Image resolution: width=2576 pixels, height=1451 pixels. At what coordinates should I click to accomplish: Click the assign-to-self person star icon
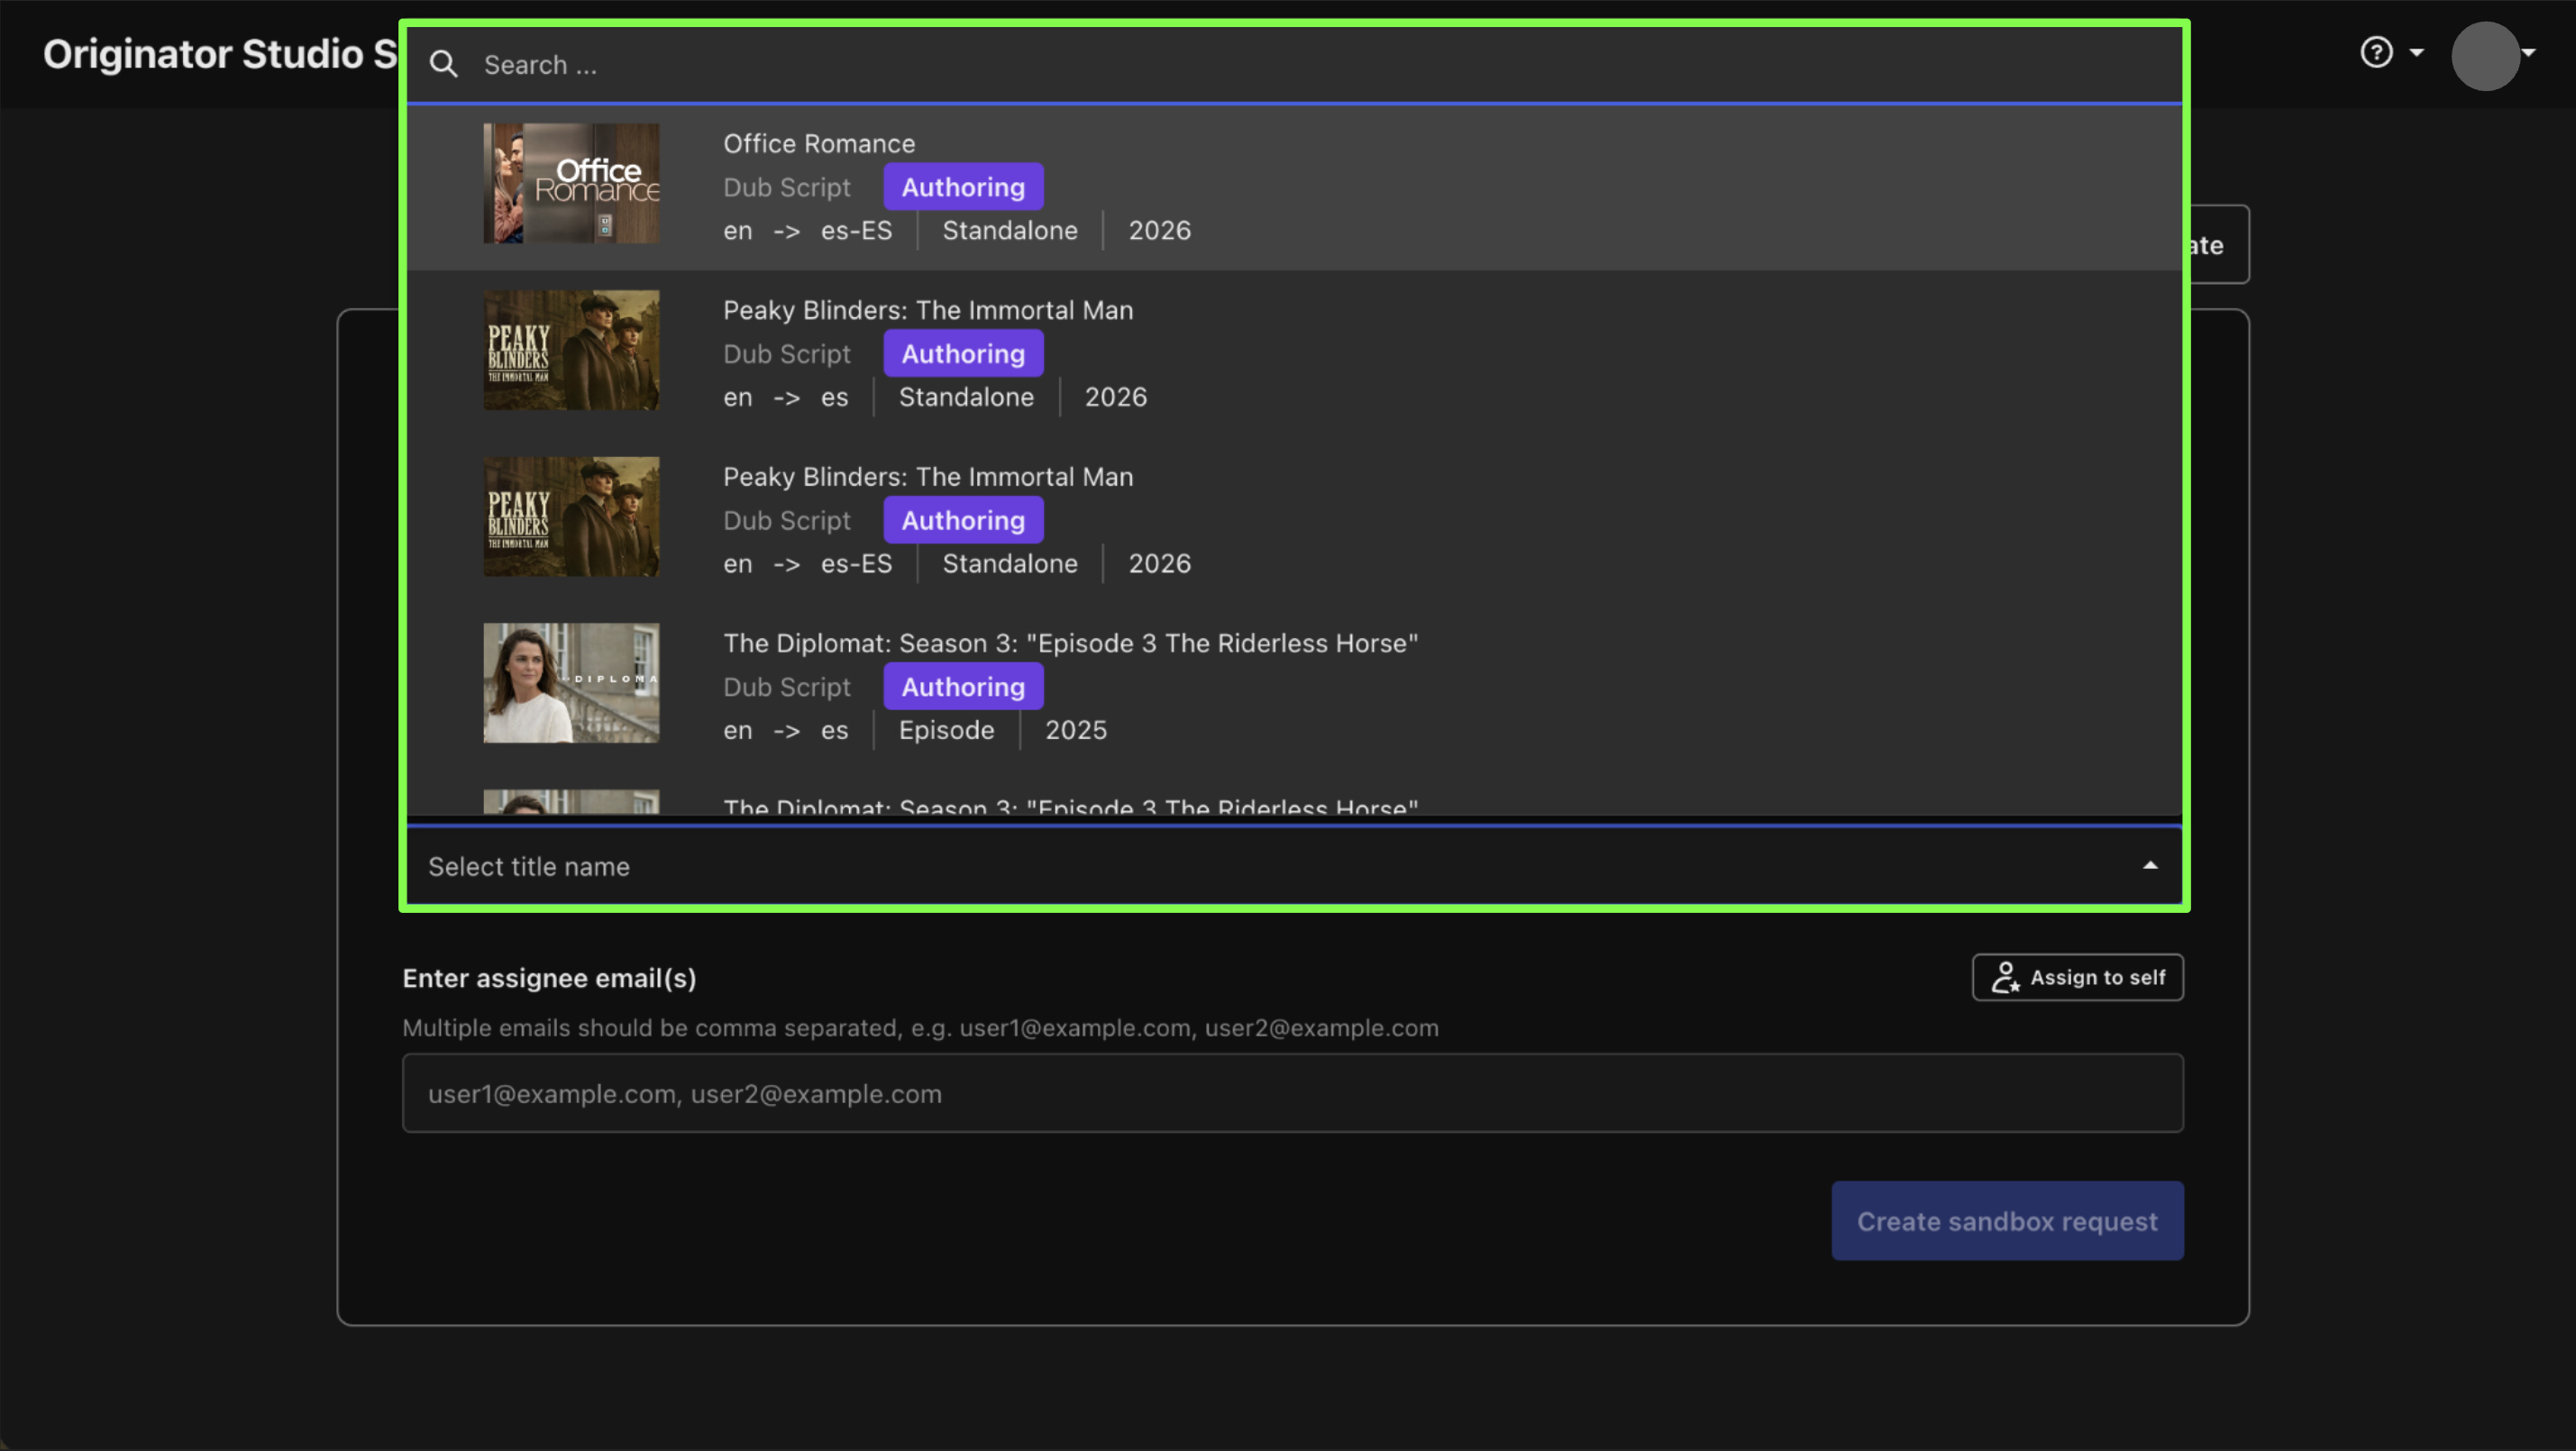point(2005,977)
